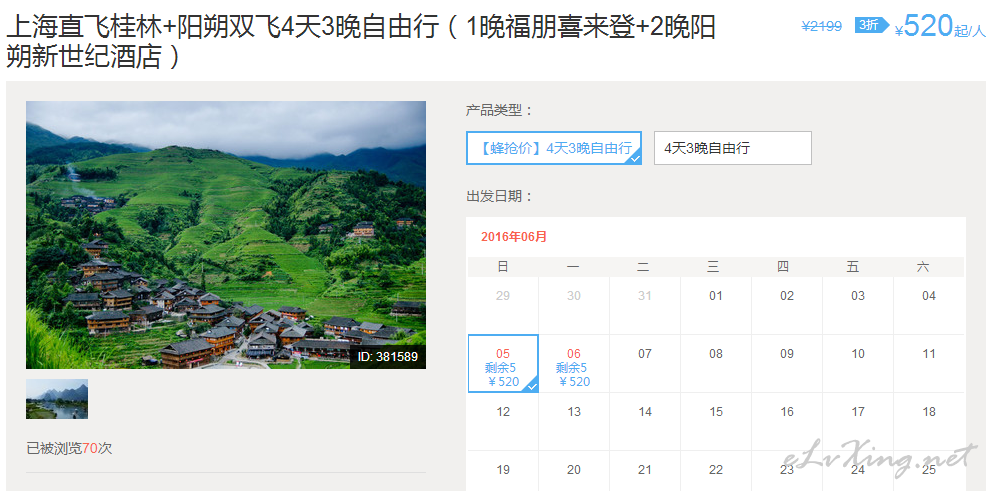The width and height of the screenshot is (988, 491).
Task: Click calendar date 22
Action: 716,471
